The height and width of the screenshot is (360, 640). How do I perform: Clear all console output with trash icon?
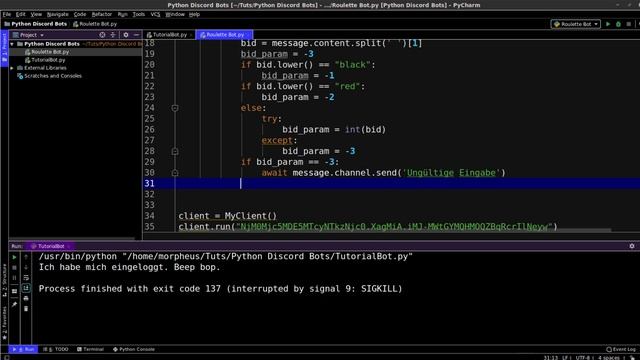click(26, 309)
